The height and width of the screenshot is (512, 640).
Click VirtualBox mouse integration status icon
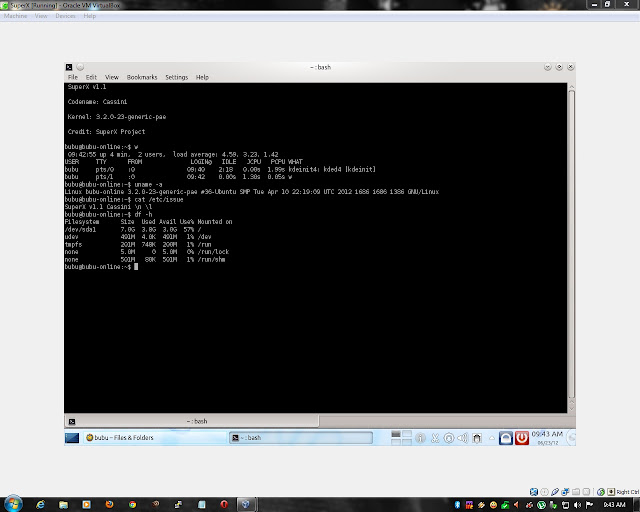[x=601, y=492]
